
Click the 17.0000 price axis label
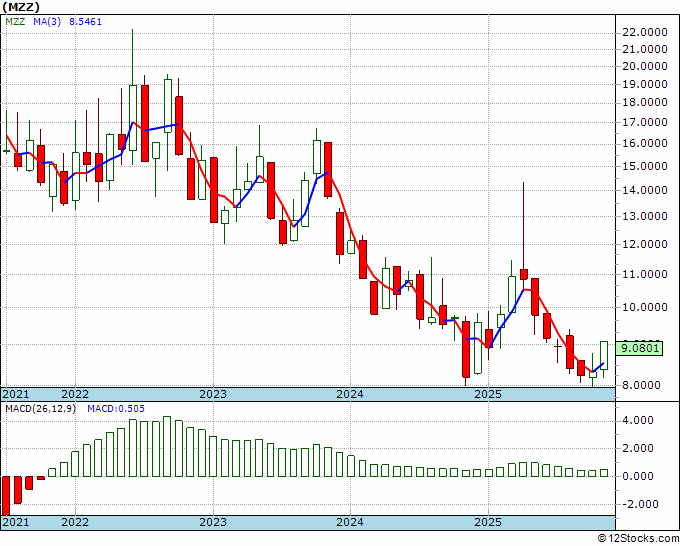point(644,122)
